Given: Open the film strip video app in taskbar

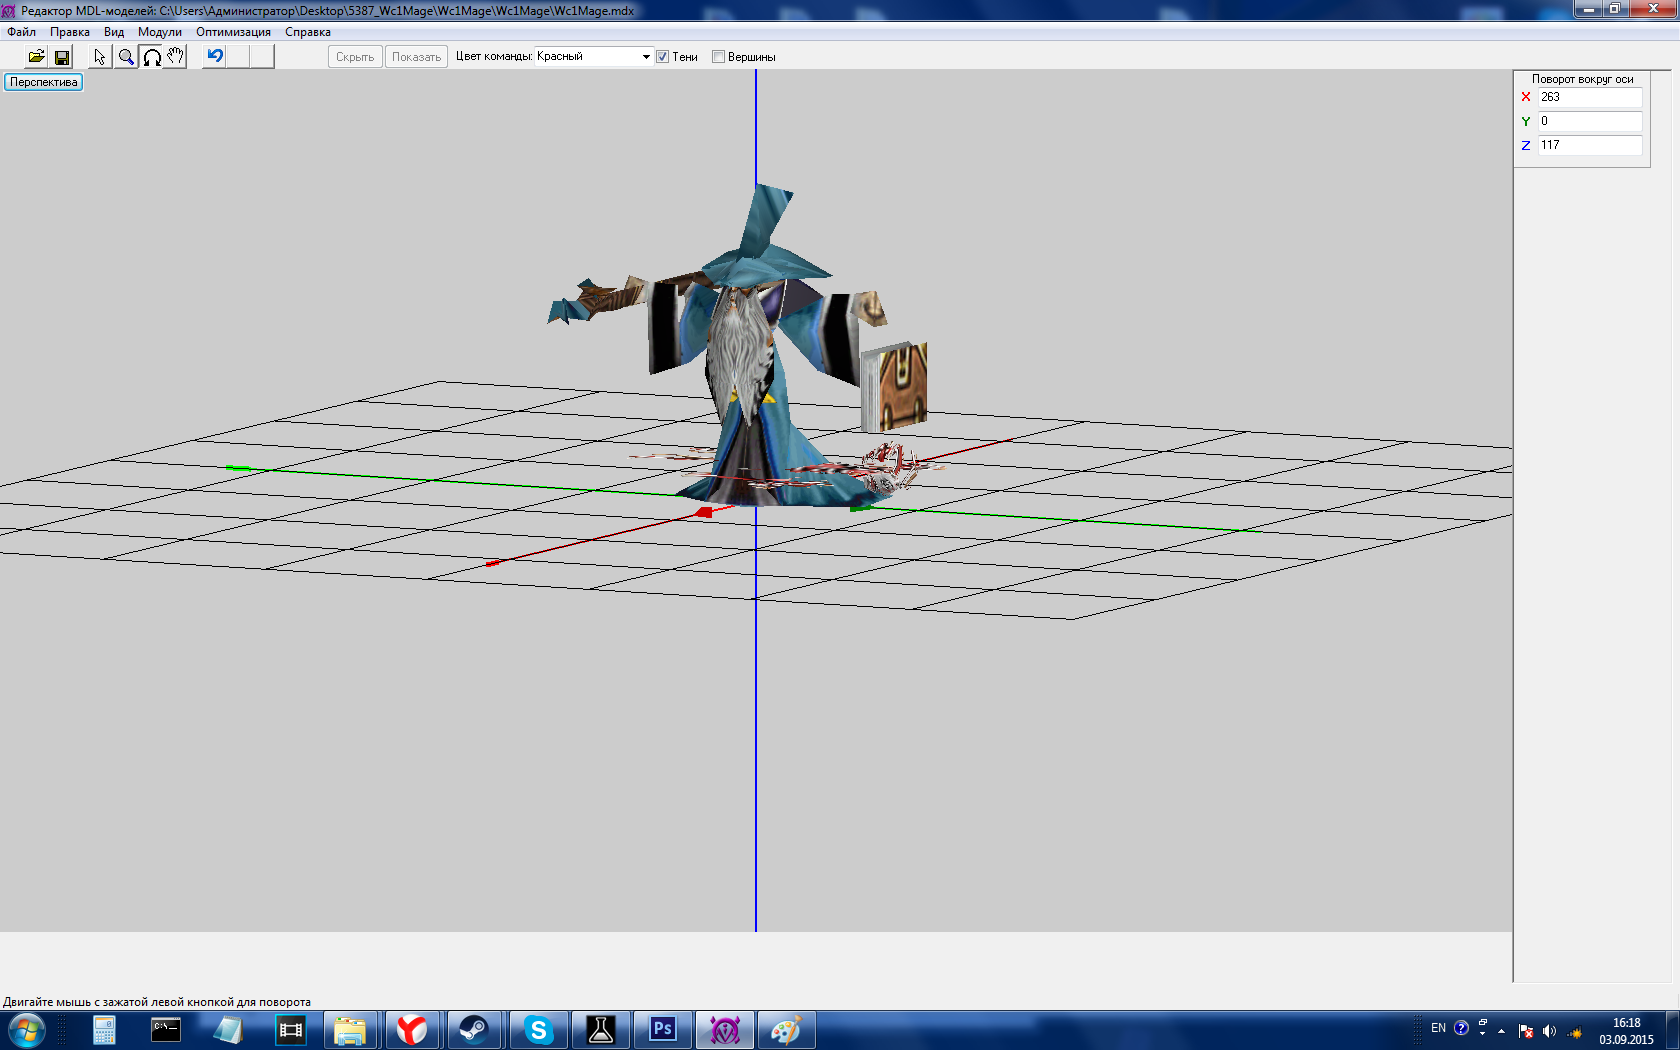Looking at the screenshot, I should point(290,1030).
